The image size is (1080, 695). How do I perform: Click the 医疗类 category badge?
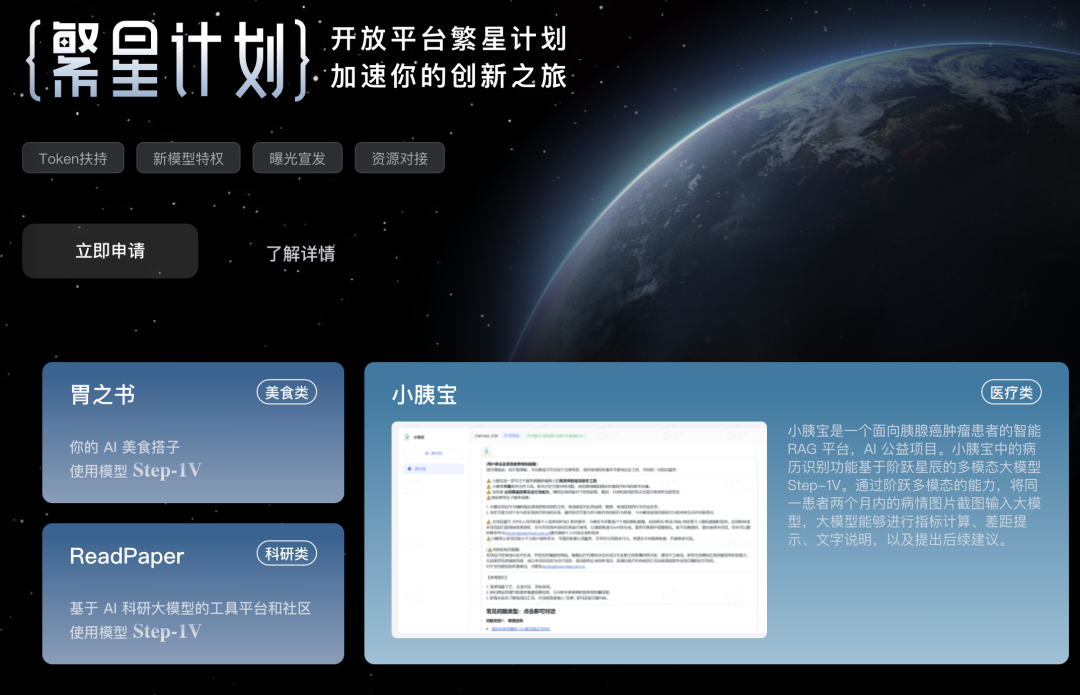pos(1011,392)
